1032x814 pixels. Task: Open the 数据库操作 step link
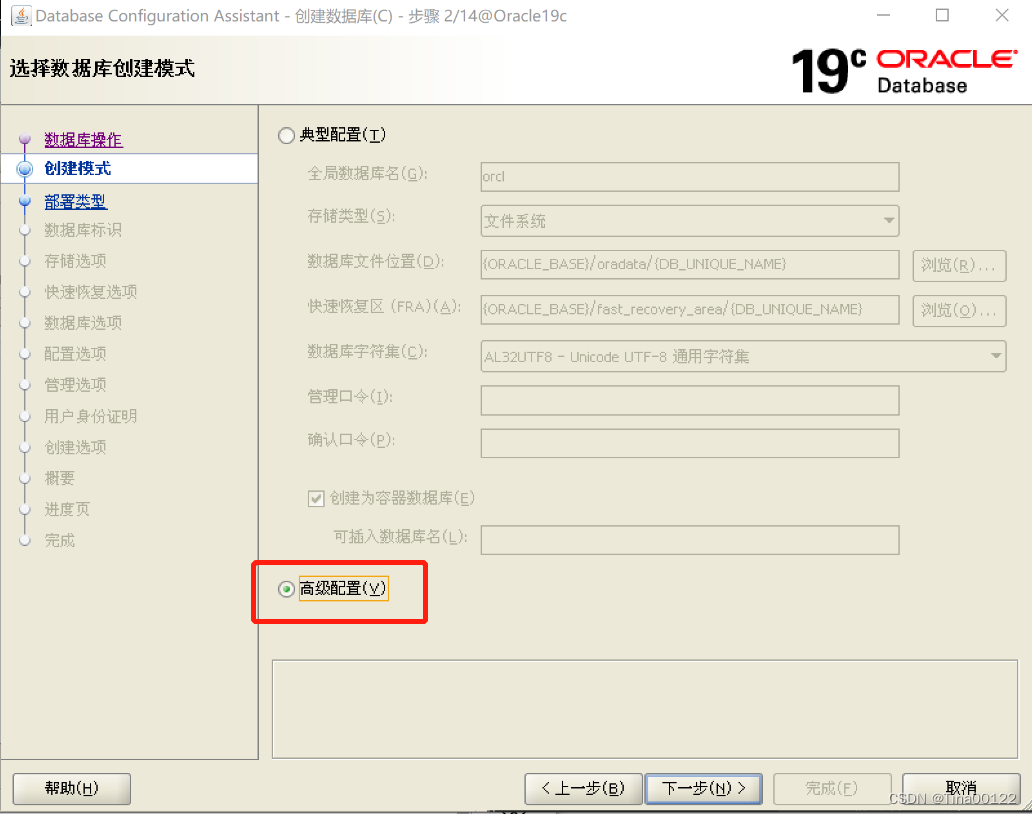point(84,140)
